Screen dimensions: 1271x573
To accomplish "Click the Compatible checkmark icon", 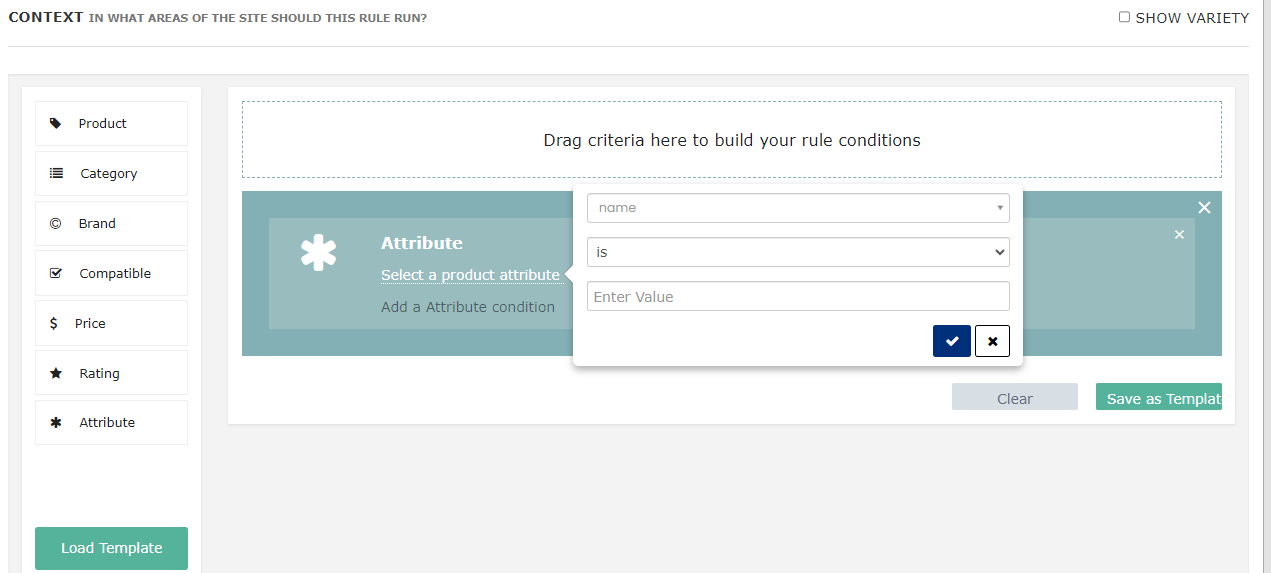I will tap(56, 273).
